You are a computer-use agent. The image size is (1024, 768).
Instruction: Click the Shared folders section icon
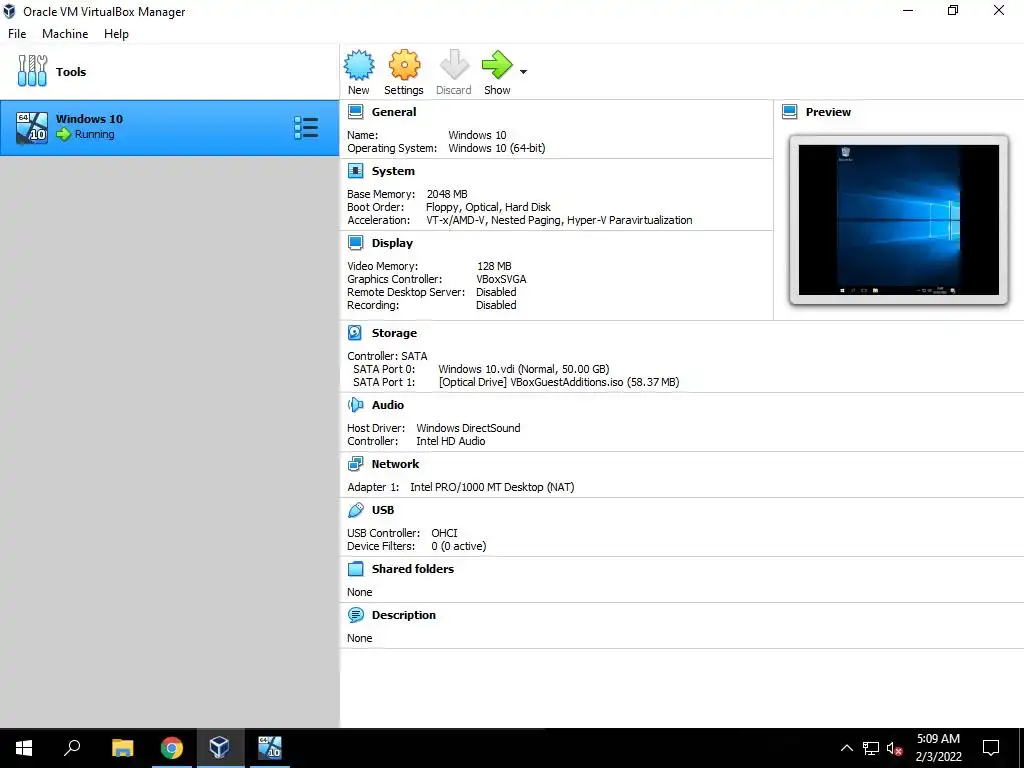[x=355, y=569]
